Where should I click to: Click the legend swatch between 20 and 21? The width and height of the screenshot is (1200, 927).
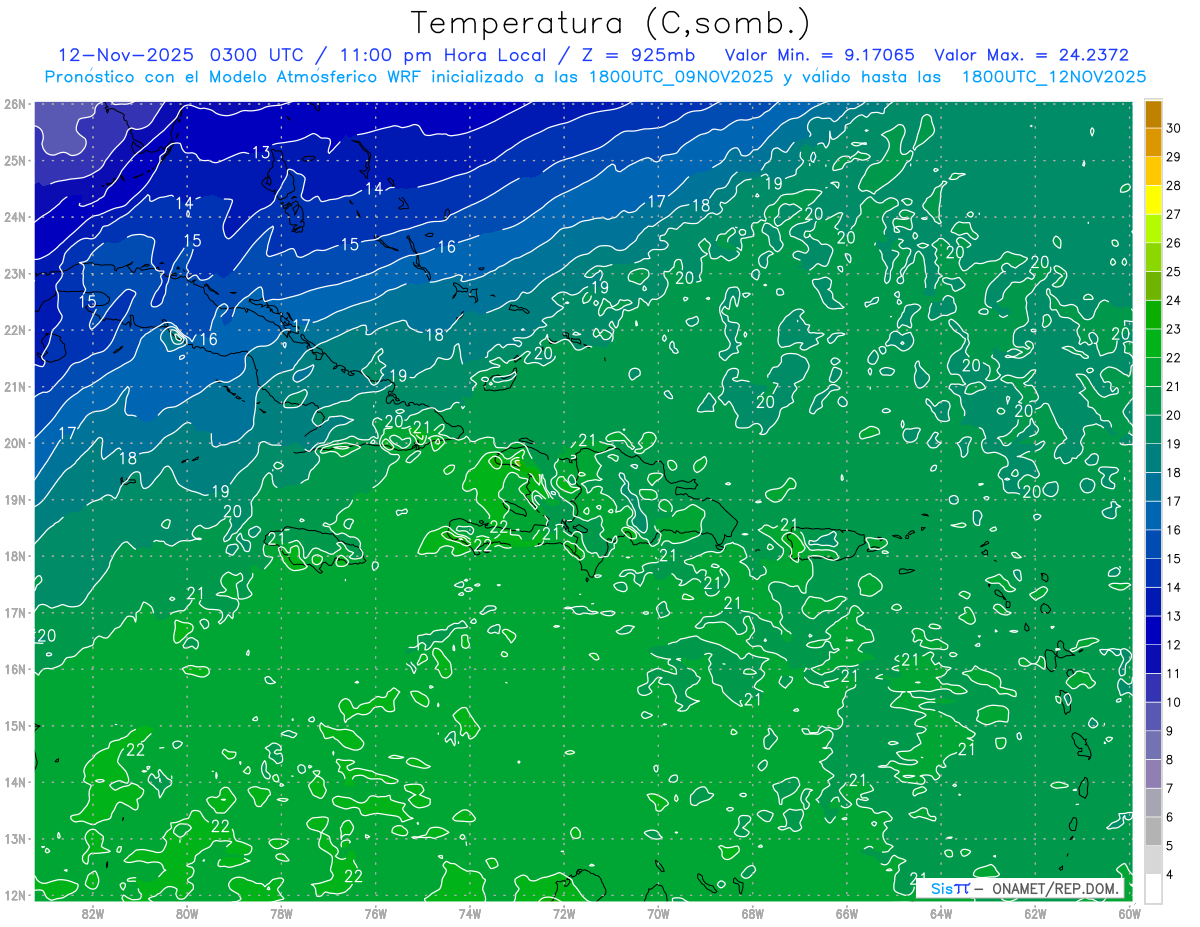pos(1153,401)
